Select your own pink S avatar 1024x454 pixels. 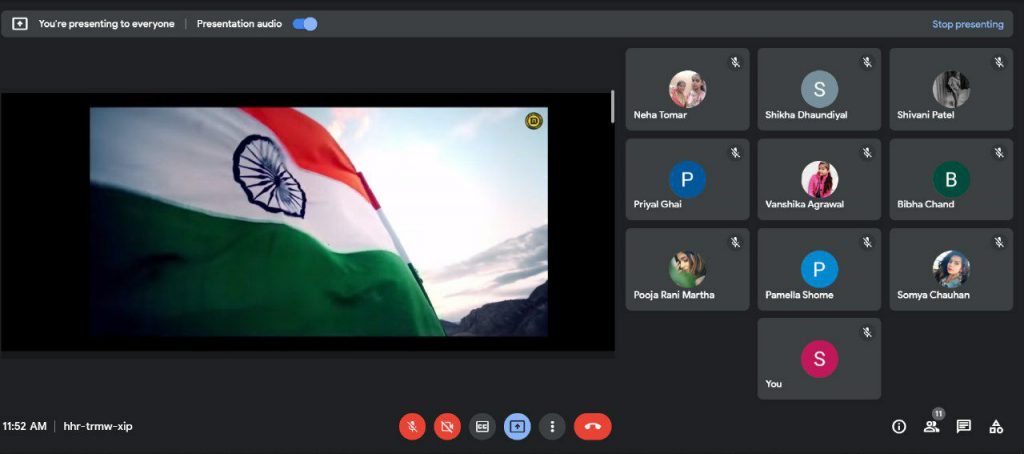pyautogui.click(x=820, y=359)
